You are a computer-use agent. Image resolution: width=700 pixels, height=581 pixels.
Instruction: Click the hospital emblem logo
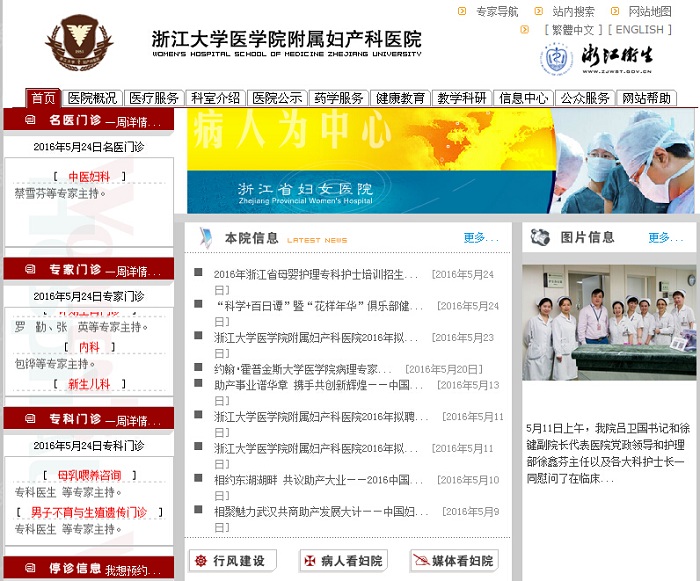[x=79, y=42]
